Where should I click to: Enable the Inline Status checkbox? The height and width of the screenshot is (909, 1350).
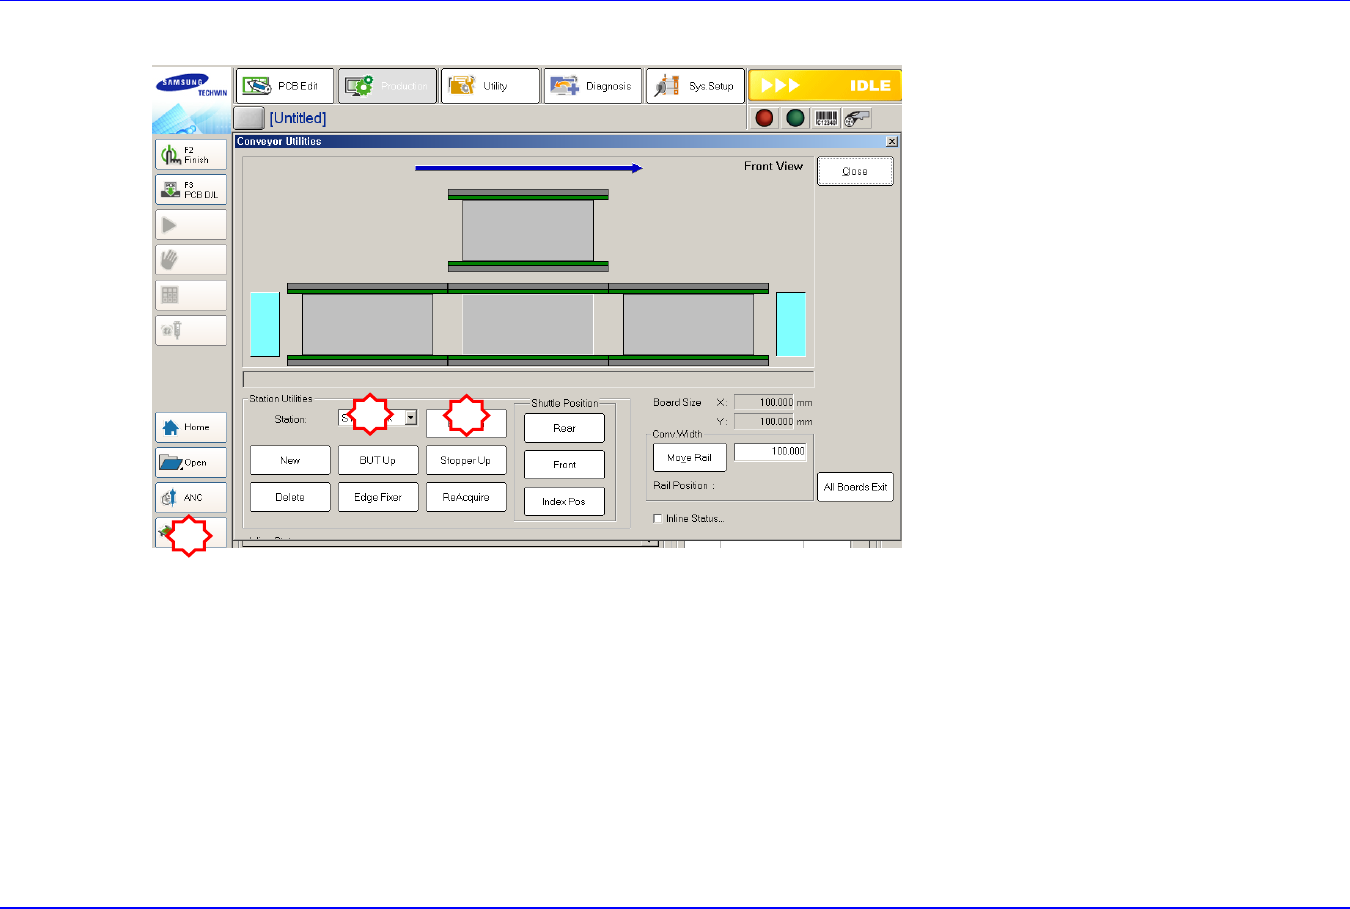pyautogui.click(x=657, y=518)
